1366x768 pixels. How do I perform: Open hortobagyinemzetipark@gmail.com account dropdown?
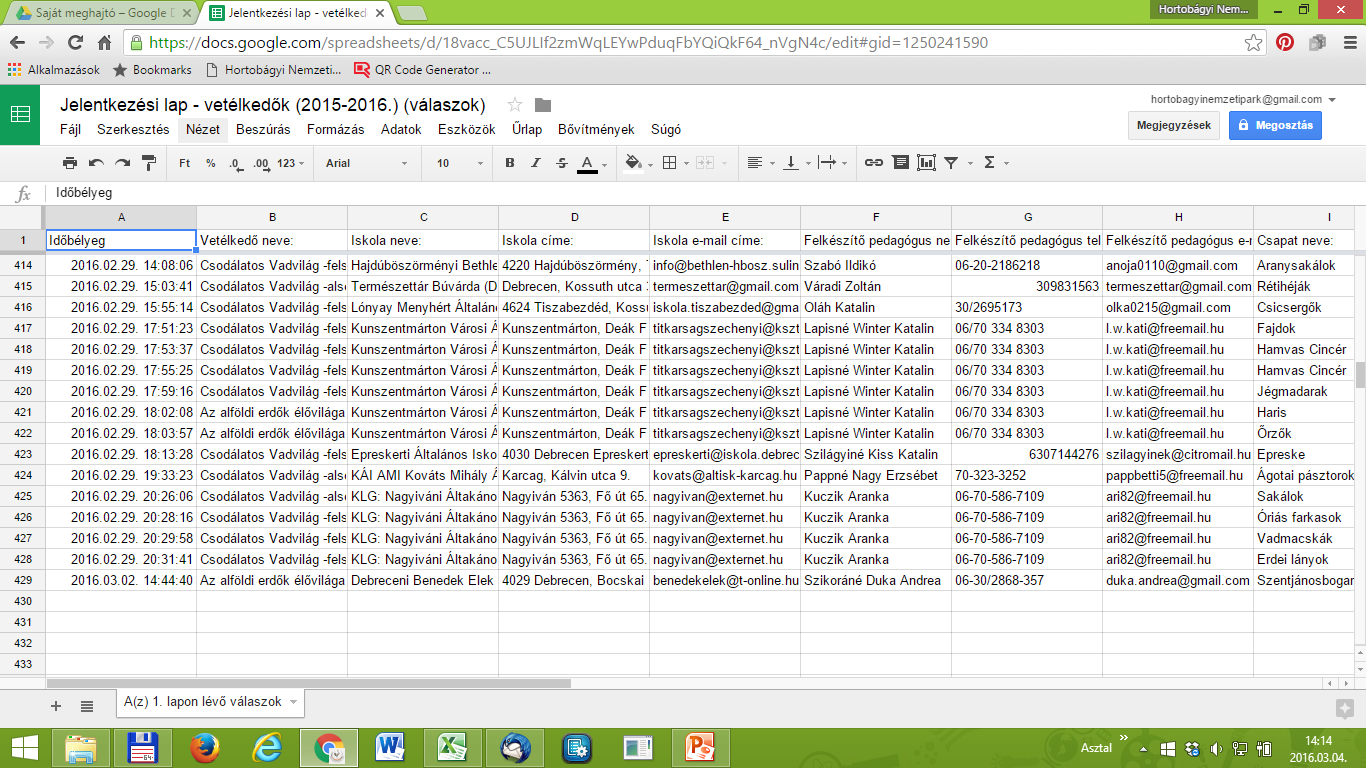click(1244, 99)
